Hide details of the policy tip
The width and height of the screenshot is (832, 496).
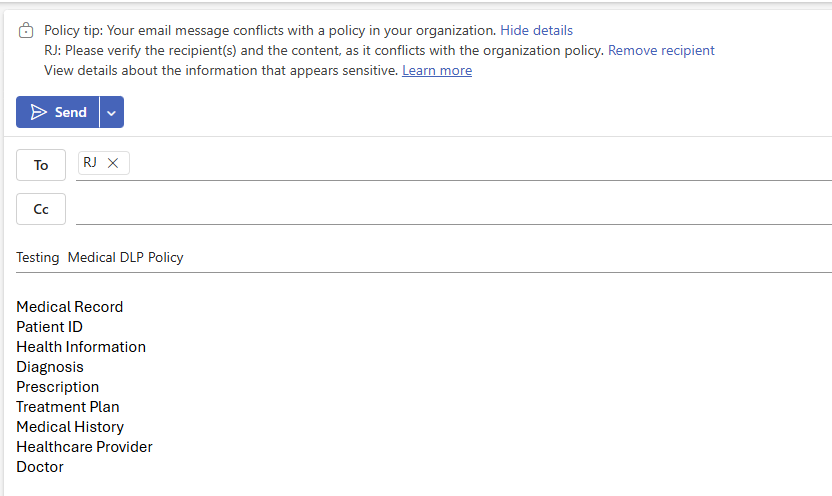pyautogui.click(x=536, y=30)
